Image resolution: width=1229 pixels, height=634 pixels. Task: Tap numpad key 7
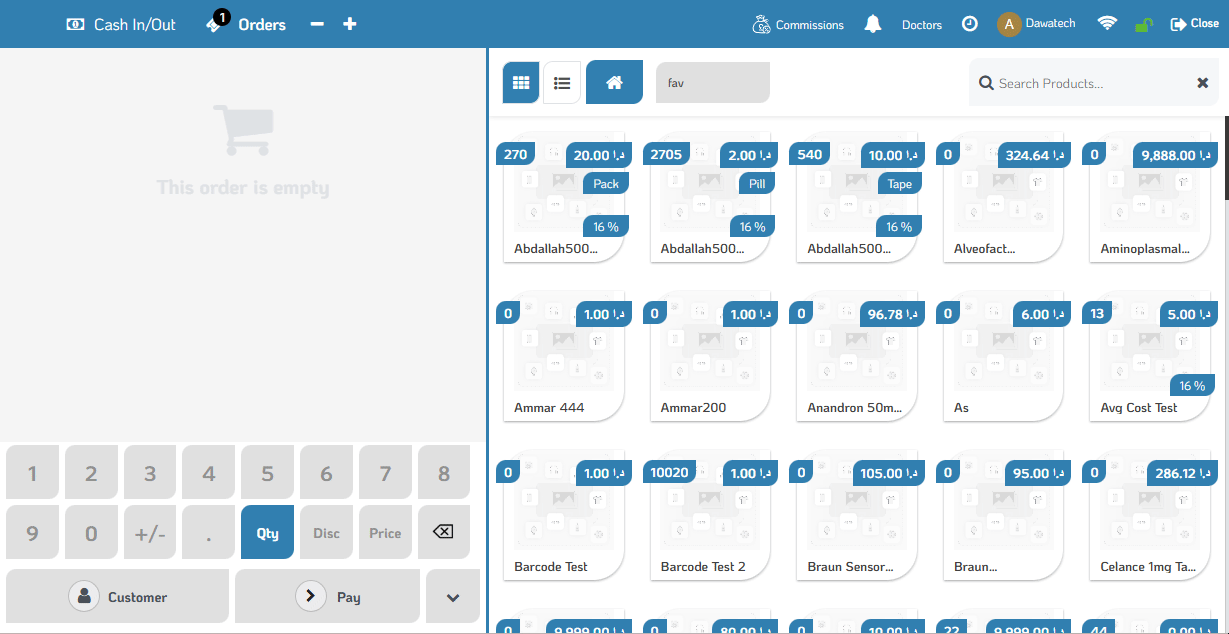pyautogui.click(x=385, y=473)
